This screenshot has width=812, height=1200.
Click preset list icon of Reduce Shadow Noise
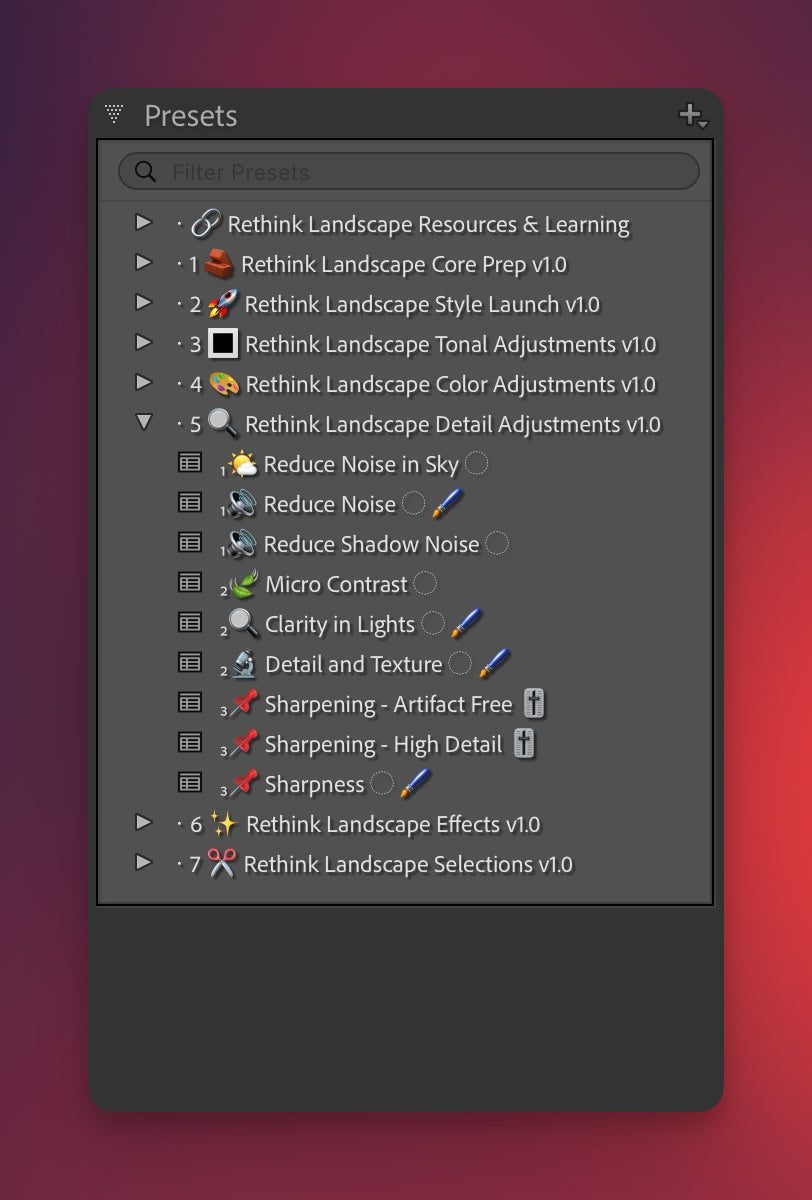pyautogui.click(x=190, y=542)
